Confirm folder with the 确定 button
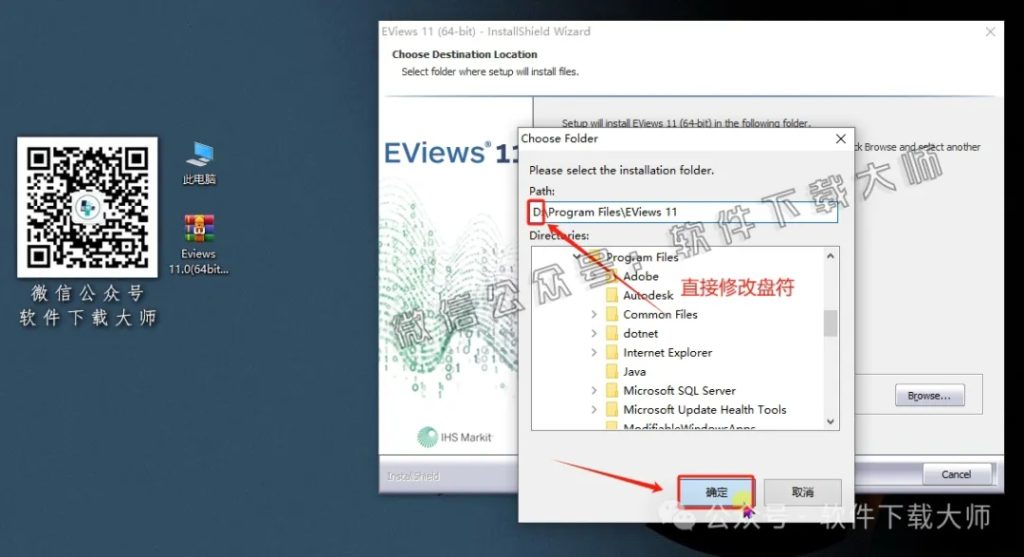This screenshot has height=557, width=1024. [716, 492]
